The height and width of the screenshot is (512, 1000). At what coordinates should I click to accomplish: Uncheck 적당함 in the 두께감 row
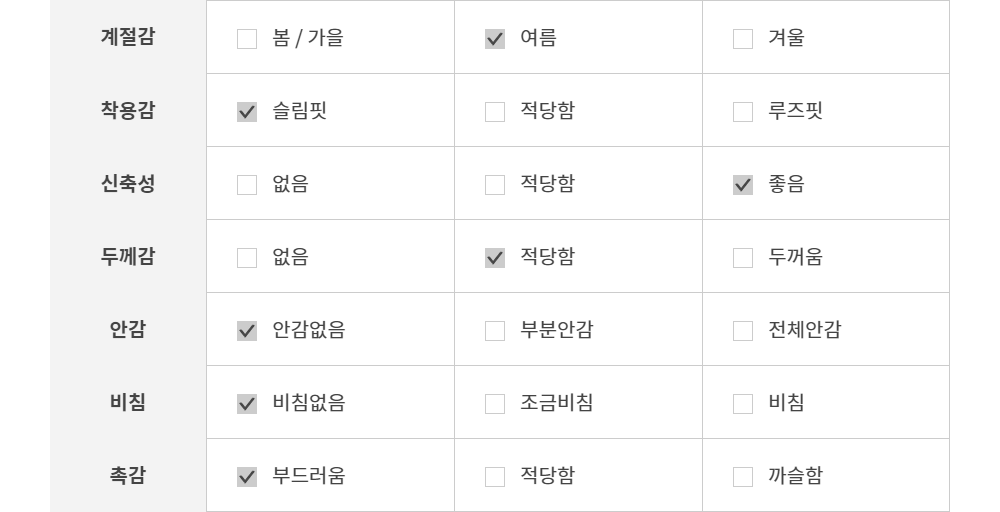point(495,258)
